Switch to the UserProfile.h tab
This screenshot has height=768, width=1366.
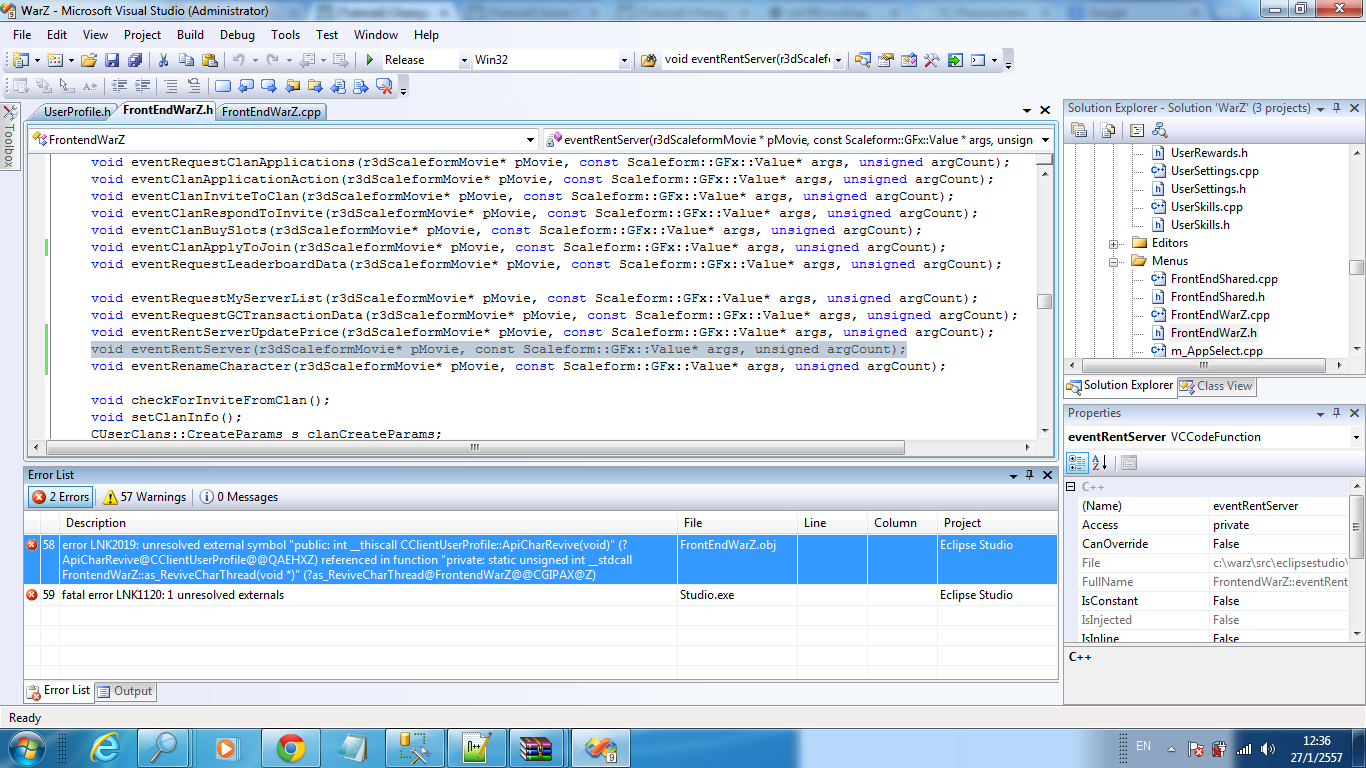76,112
